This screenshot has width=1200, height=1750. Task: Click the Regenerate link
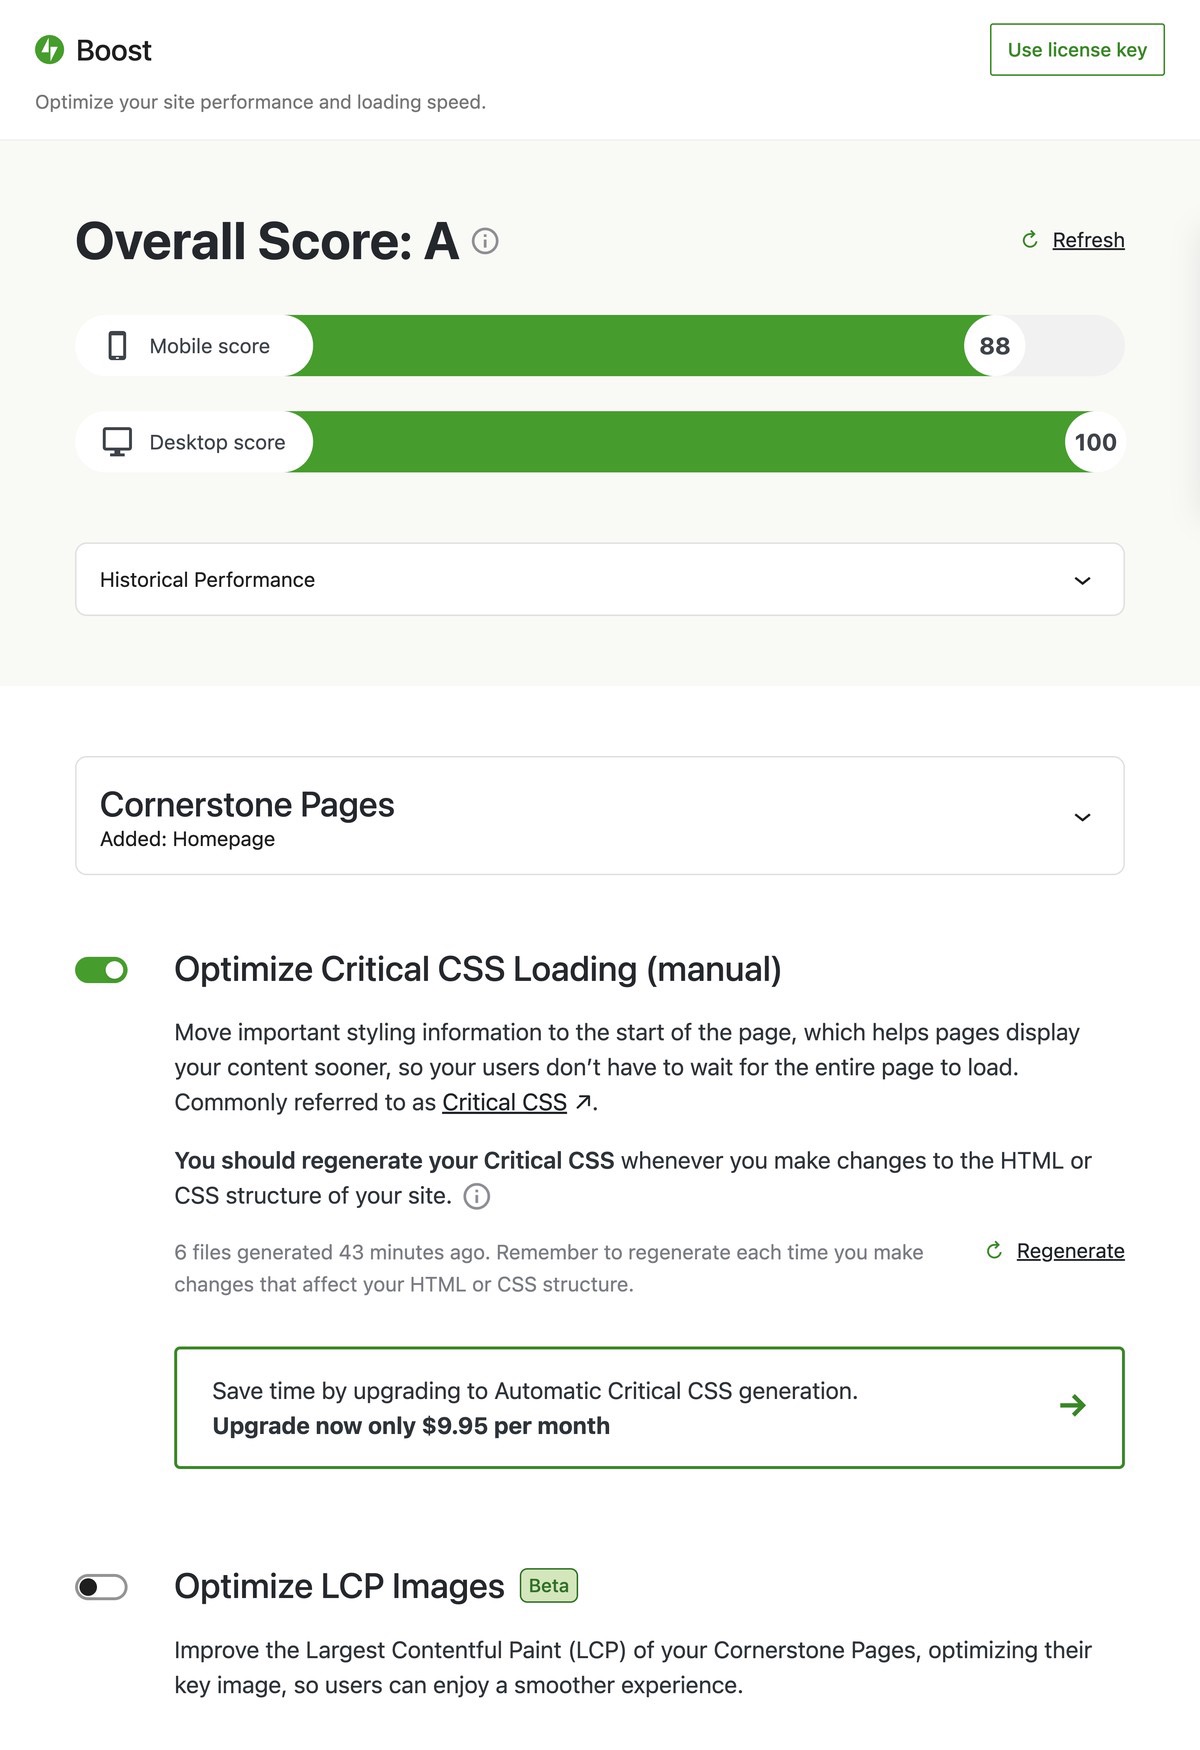[x=1070, y=1251]
